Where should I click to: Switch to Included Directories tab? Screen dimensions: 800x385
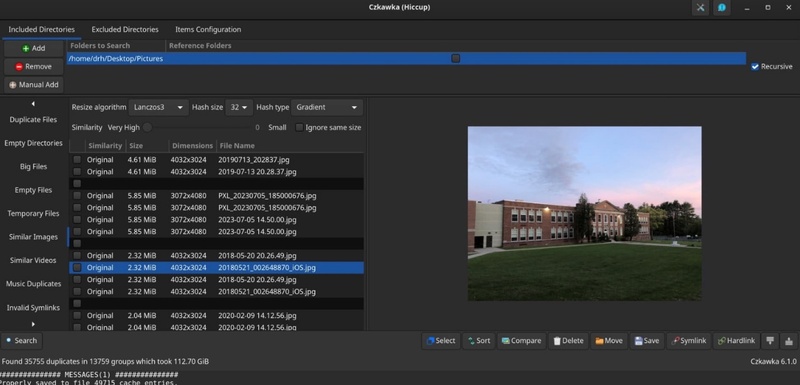[41, 30]
